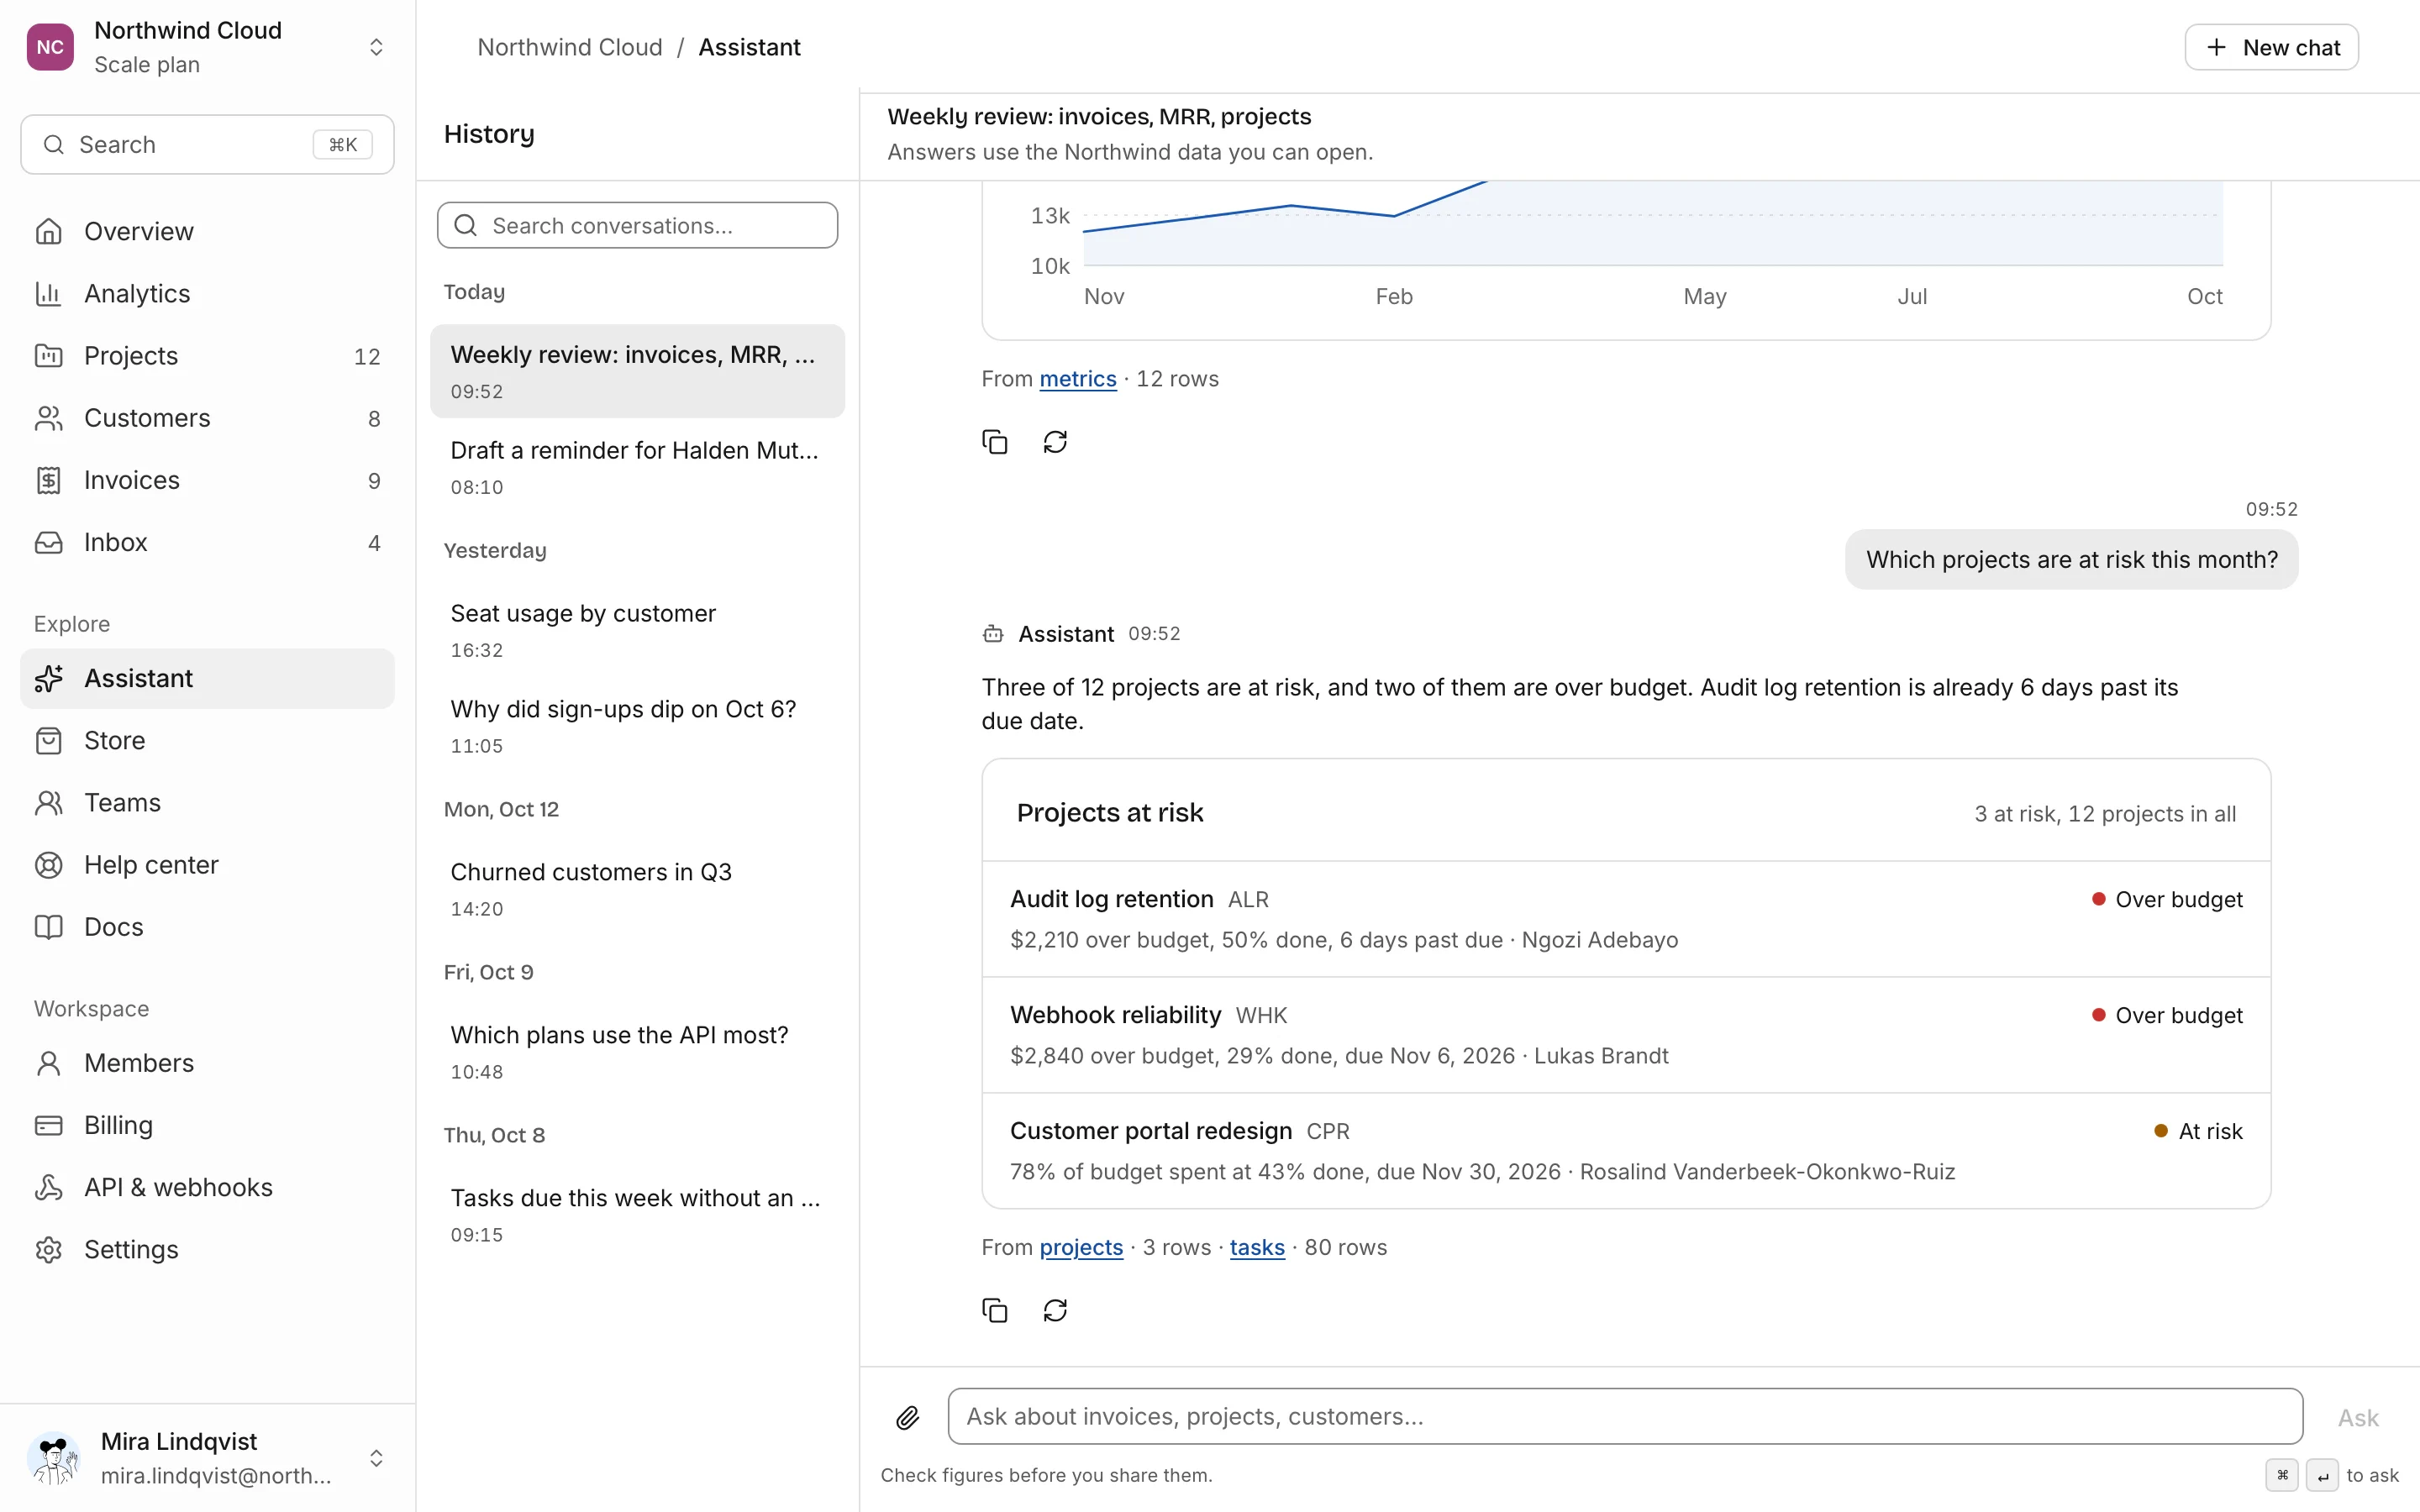2420x1512 pixels.
Task: Copy the projects at risk answer
Action: coord(994,1310)
